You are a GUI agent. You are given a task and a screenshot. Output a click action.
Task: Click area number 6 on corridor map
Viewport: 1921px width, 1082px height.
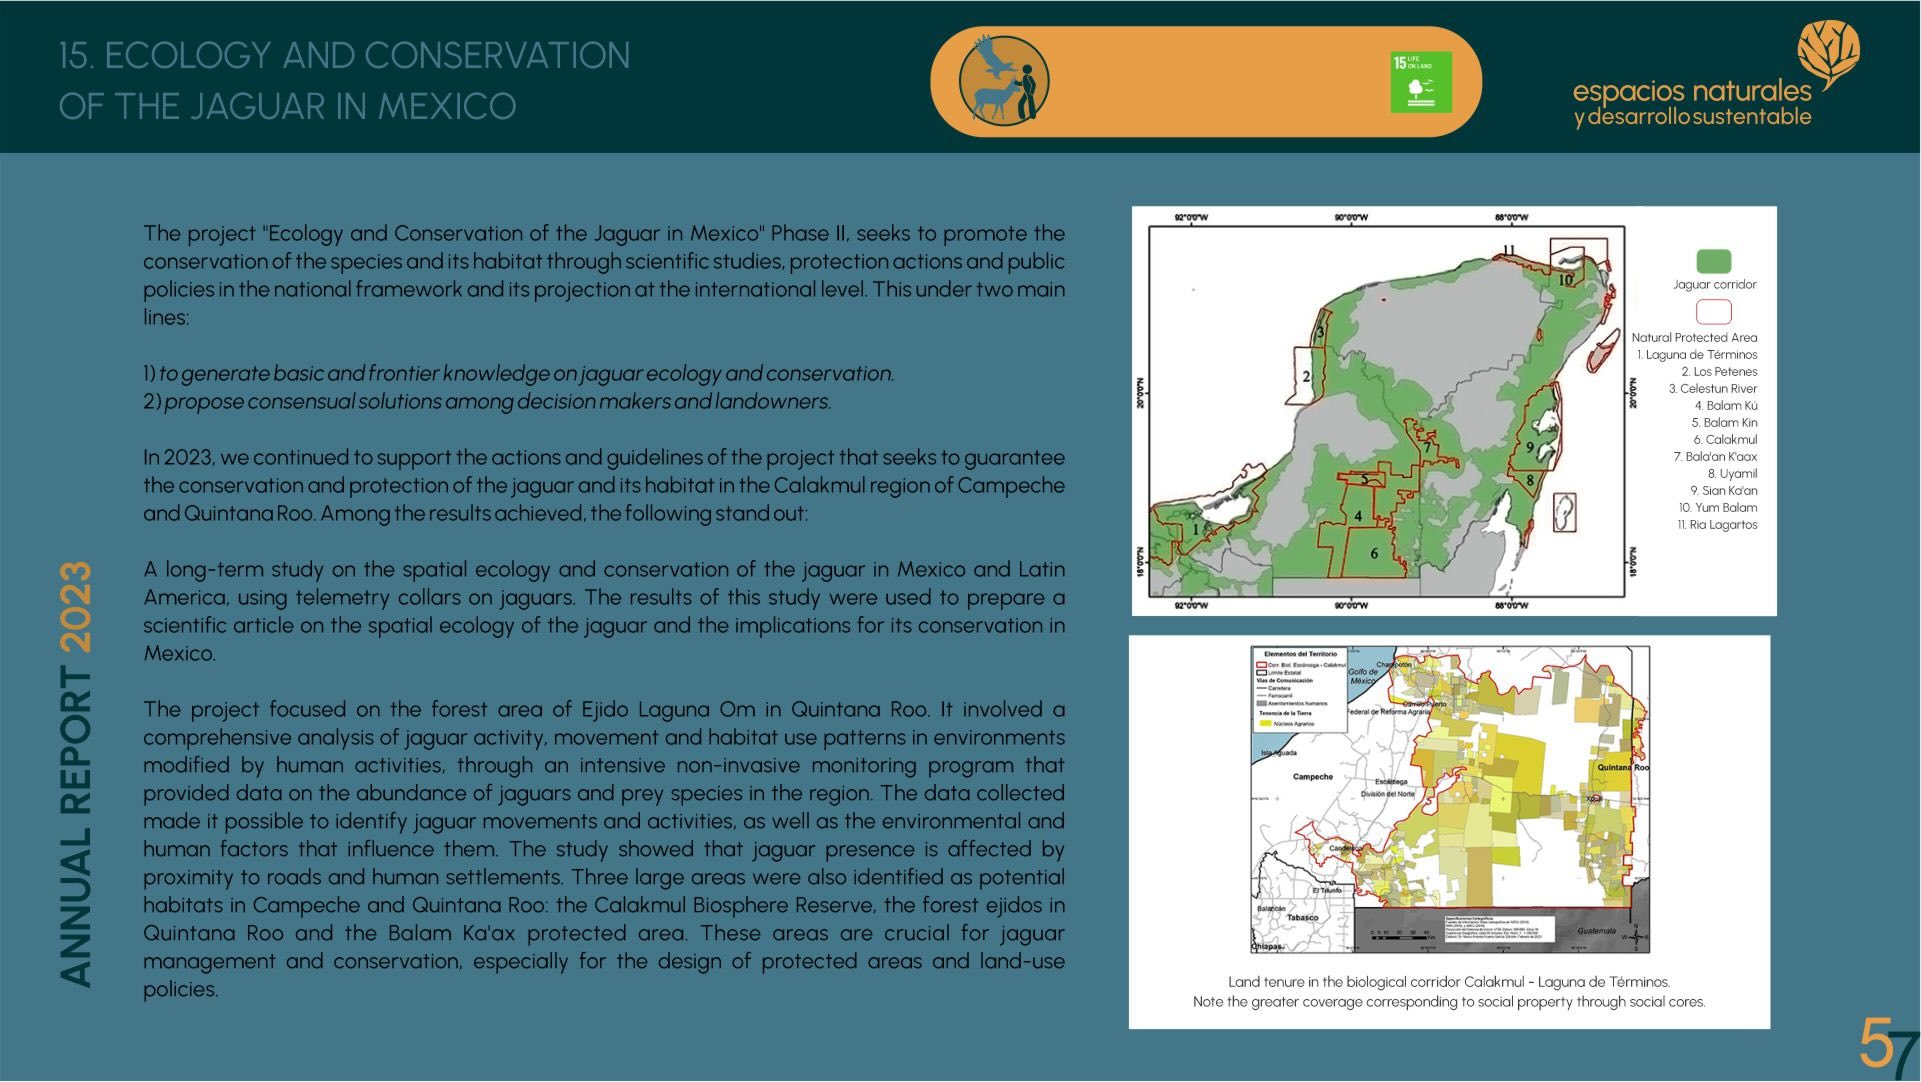[x=1374, y=553]
